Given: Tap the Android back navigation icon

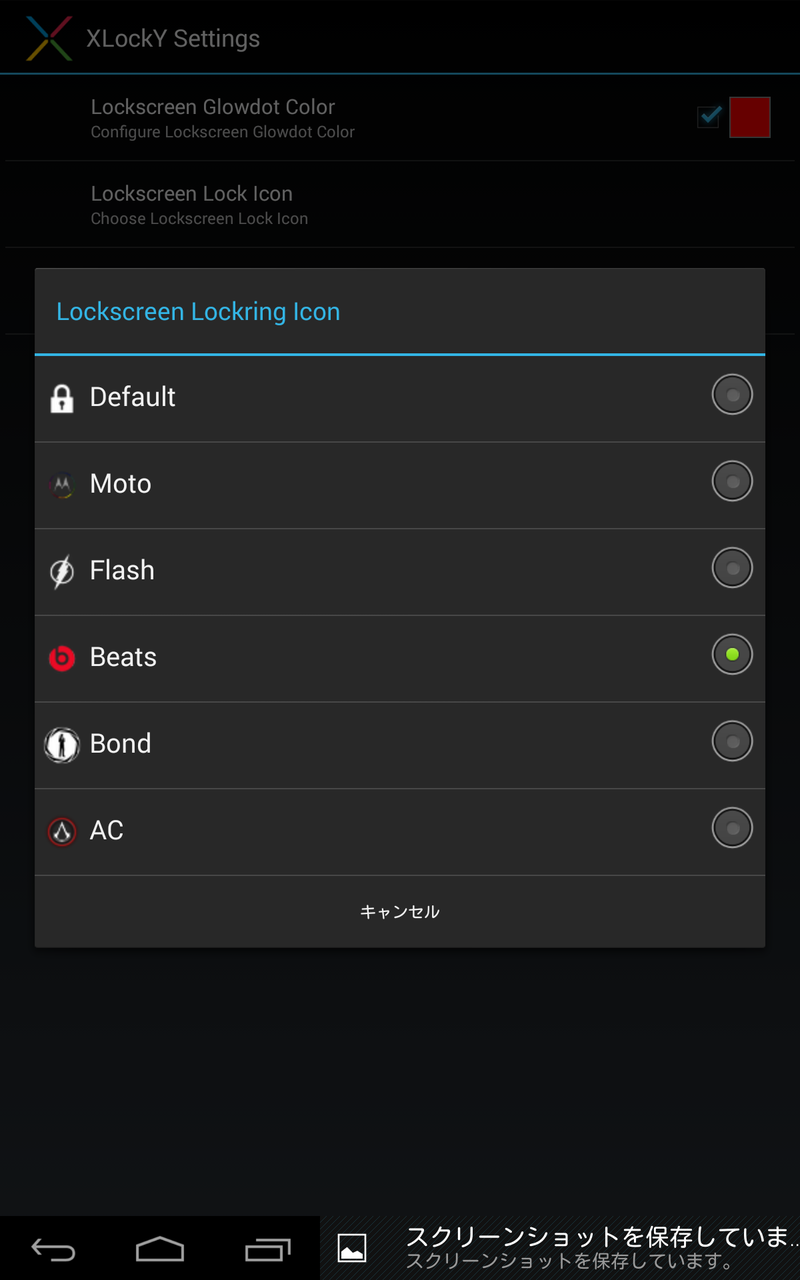Looking at the screenshot, I should (x=53, y=1249).
